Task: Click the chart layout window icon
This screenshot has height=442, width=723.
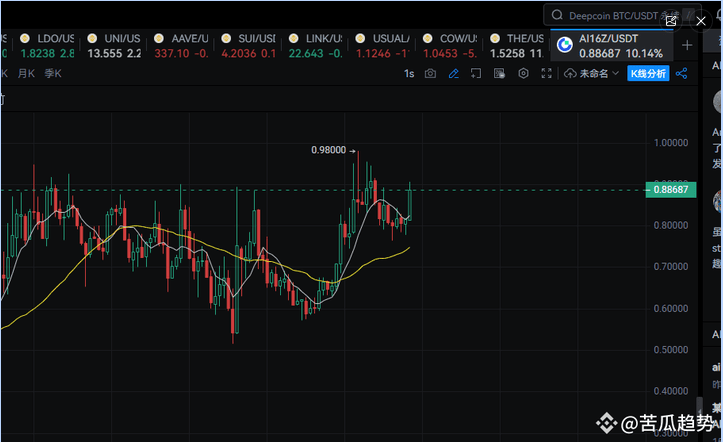Action: pyautogui.click(x=476, y=74)
